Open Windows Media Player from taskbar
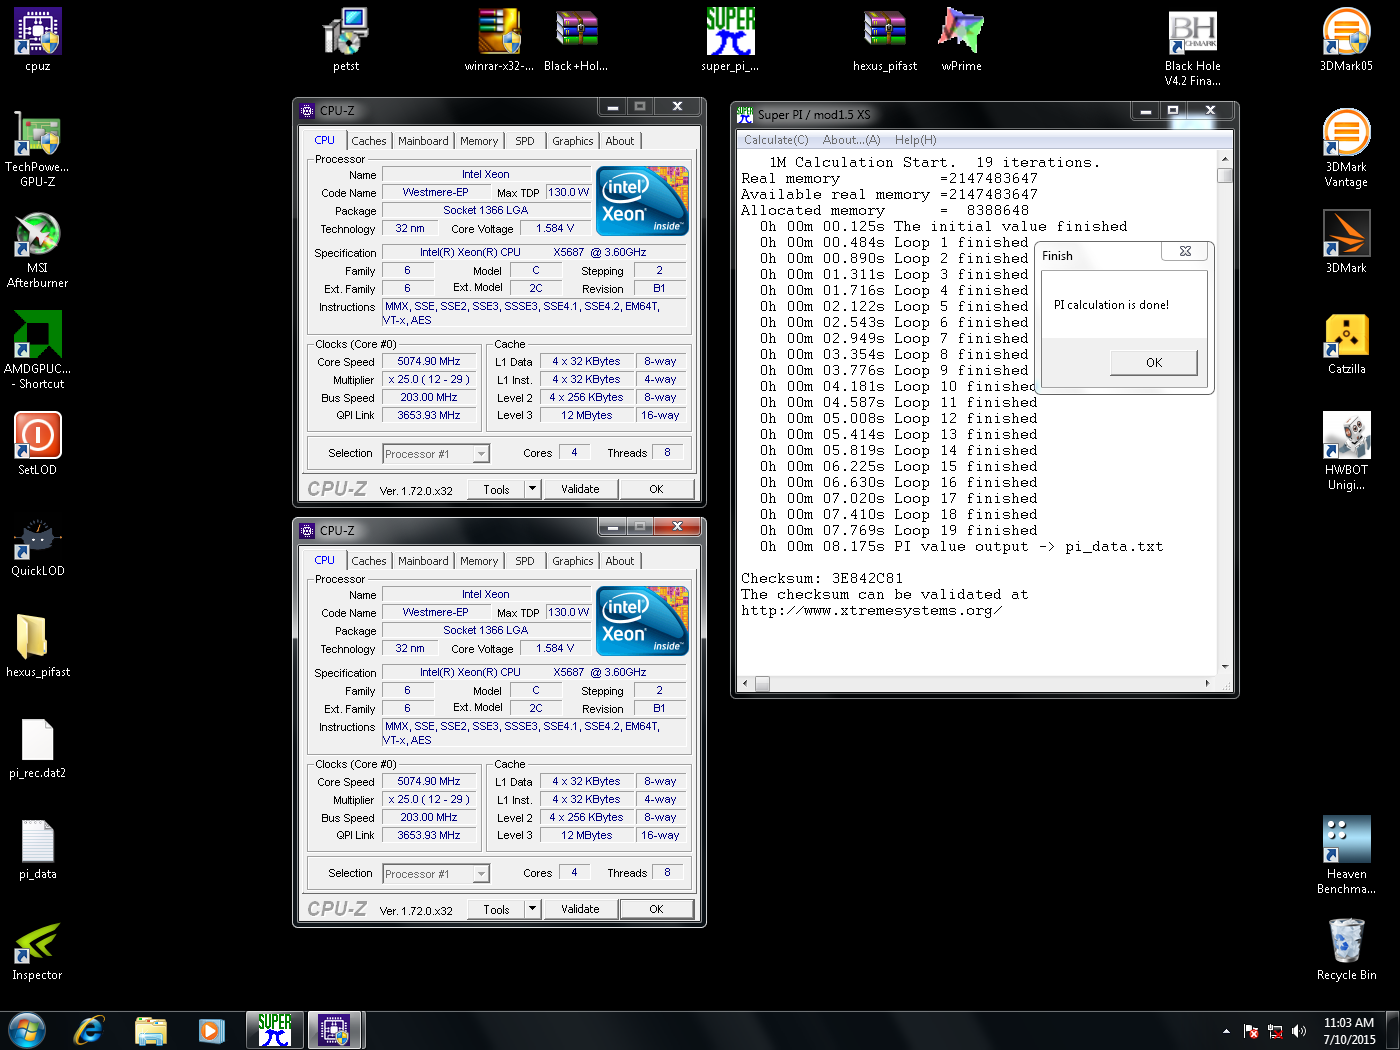This screenshot has width=1400, height=1050. (211, 1030)
